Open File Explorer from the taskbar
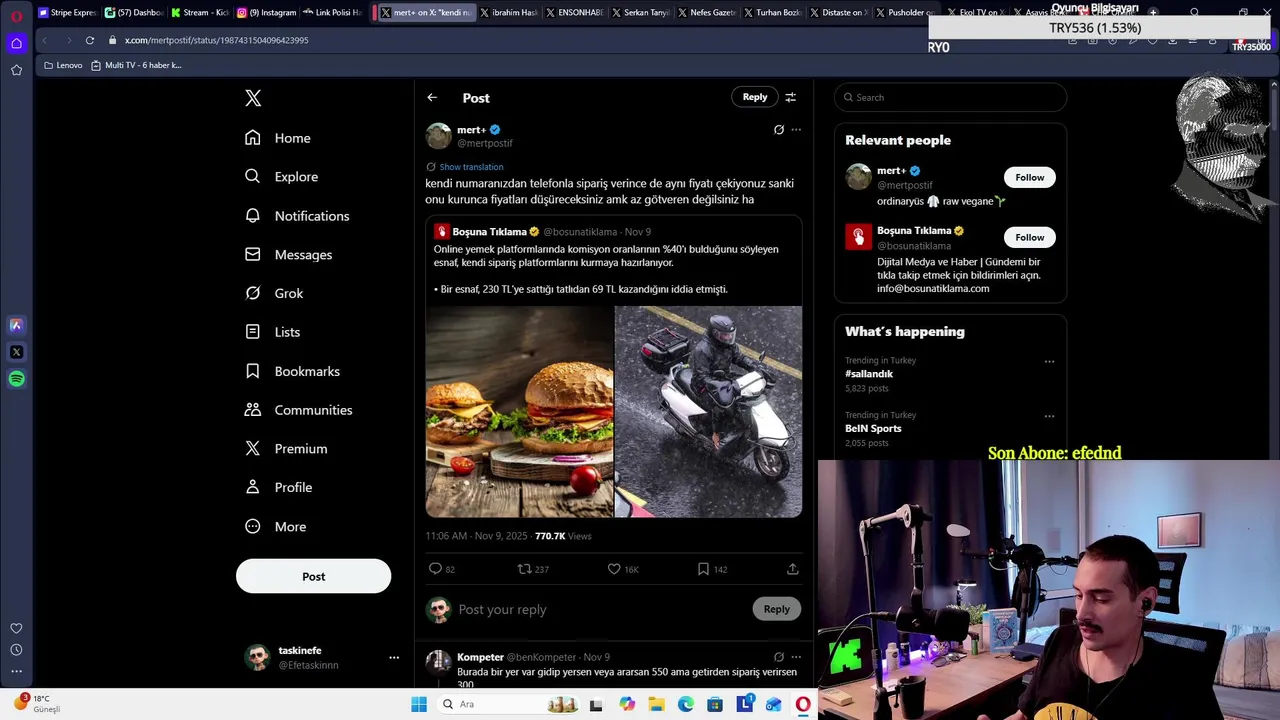The width and height of the screenshot is (1280, 720). click(656, 704)
